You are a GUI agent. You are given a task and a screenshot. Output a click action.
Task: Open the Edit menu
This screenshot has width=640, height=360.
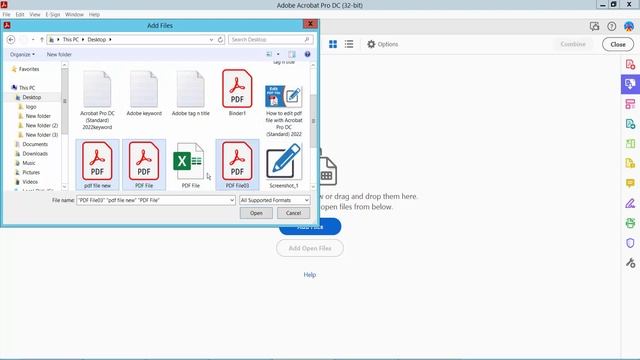click(20, 14)
